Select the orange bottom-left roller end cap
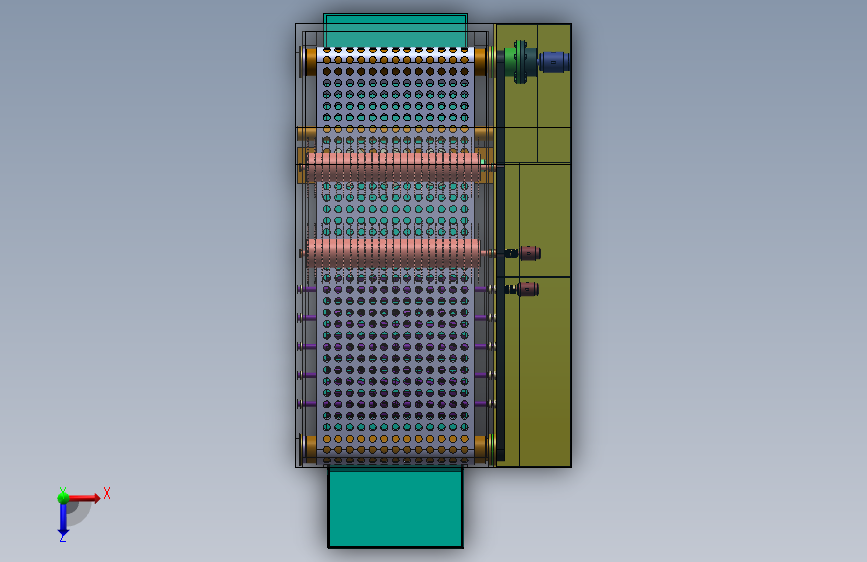The image size is (867, 562). coord(311,449)
